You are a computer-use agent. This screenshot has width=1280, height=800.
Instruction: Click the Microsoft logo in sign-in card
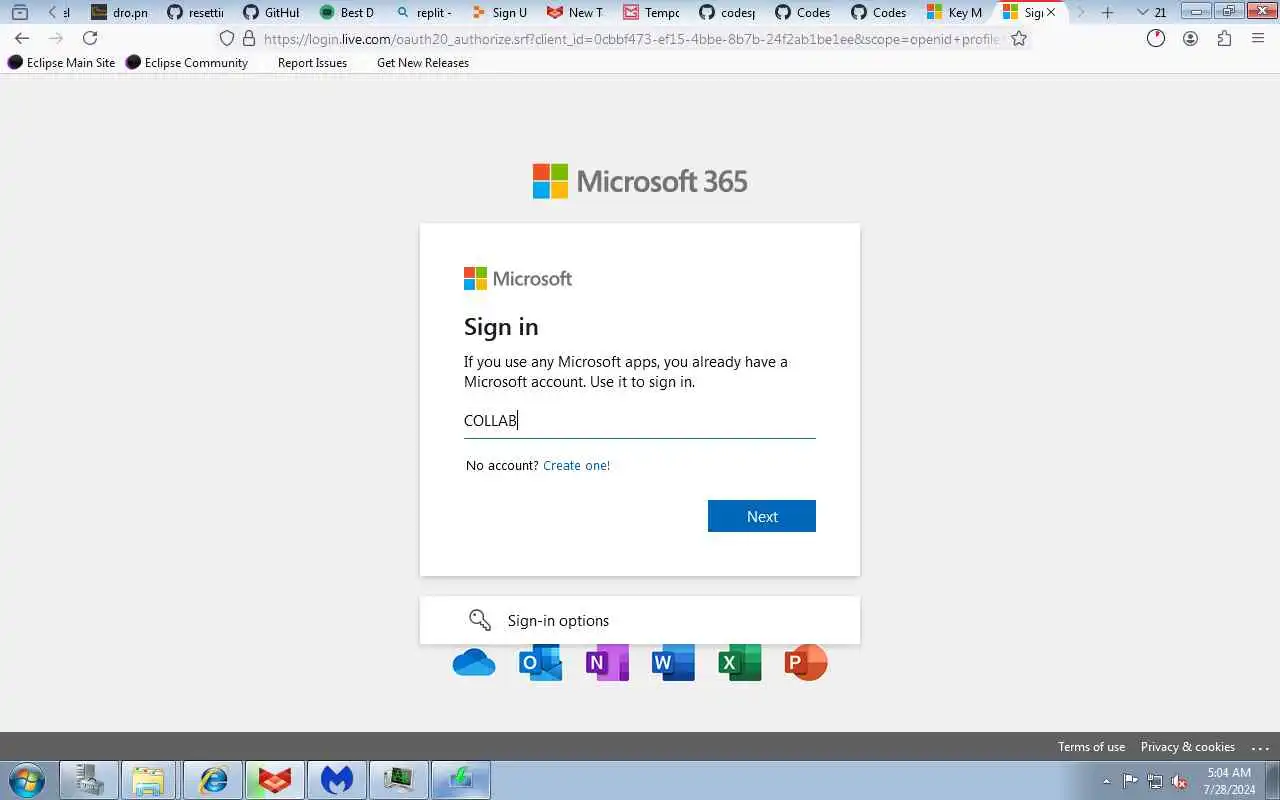tap(518, 279)
